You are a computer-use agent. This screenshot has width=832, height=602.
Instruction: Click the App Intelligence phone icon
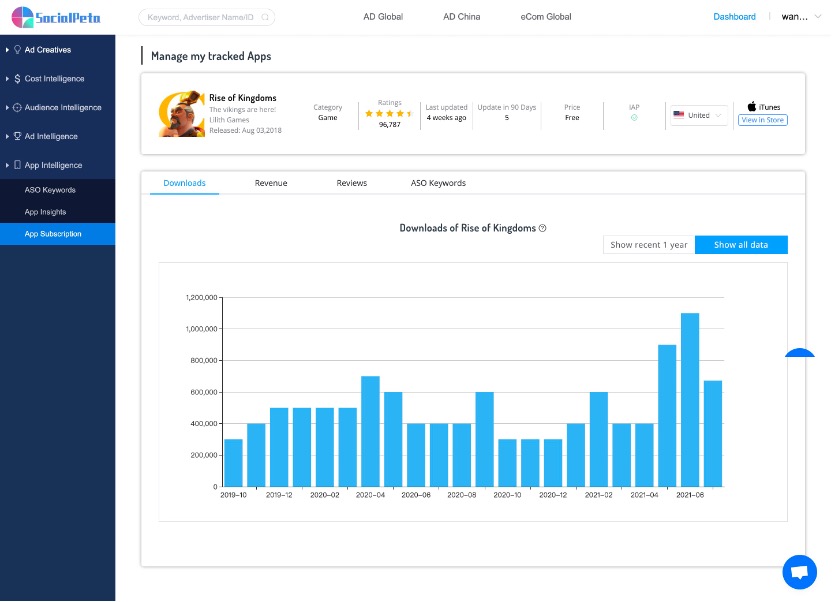(x=18, y=165)
